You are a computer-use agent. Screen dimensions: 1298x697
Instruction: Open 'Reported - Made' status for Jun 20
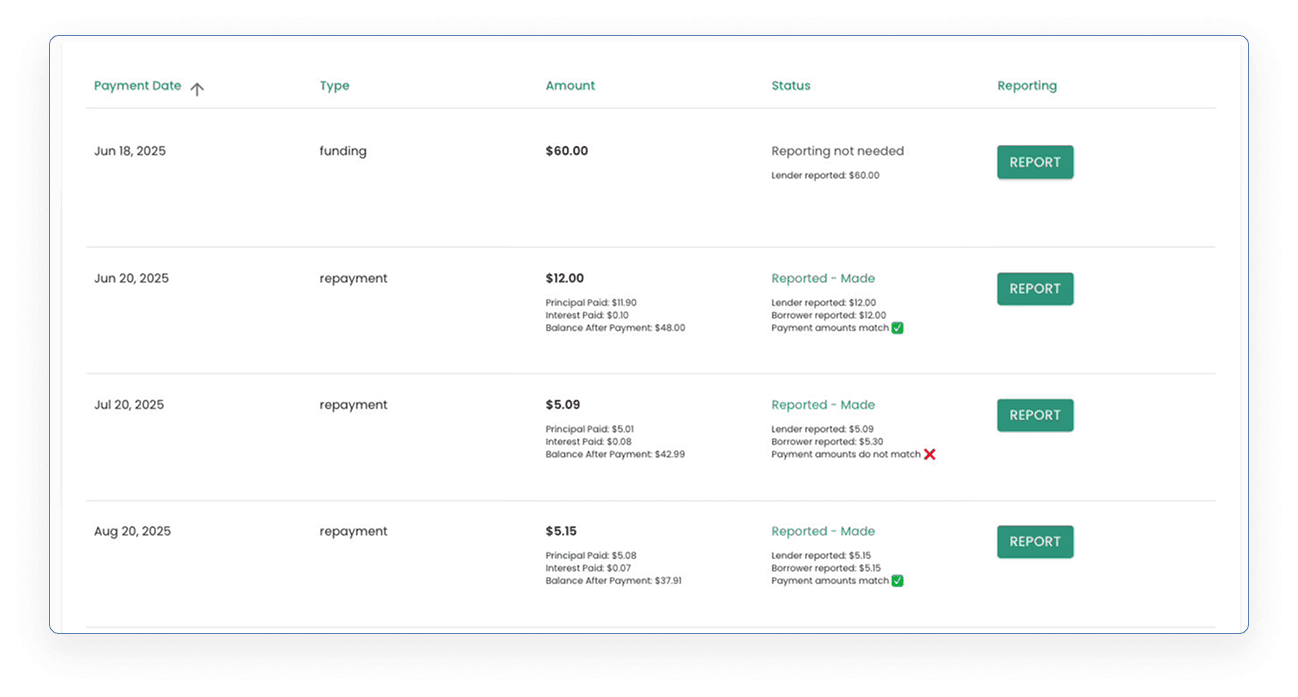(x=823, y=279)
